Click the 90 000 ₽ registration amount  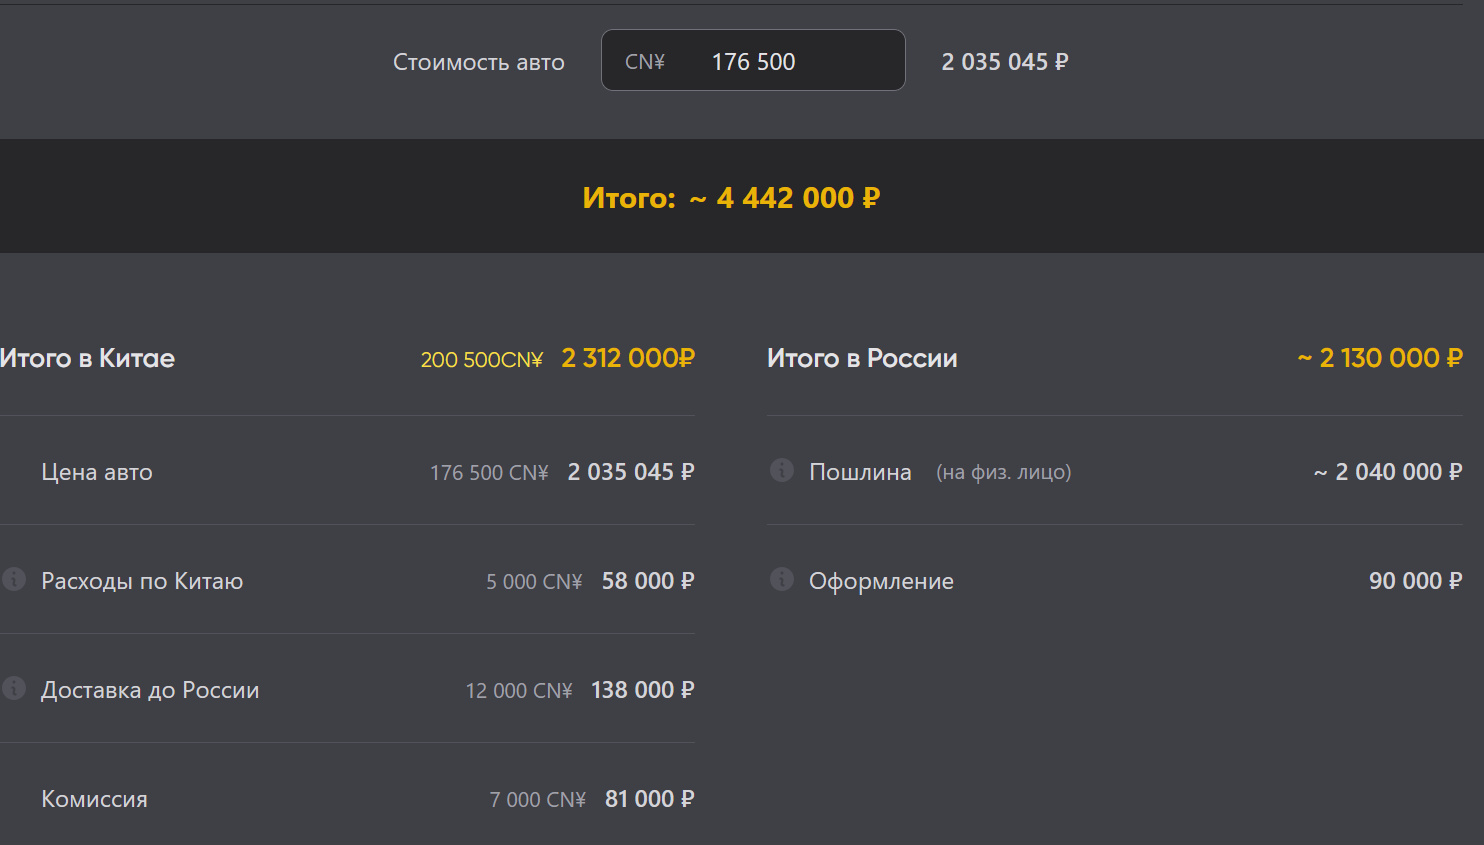pyautogui.click(x=1415, y=581)
